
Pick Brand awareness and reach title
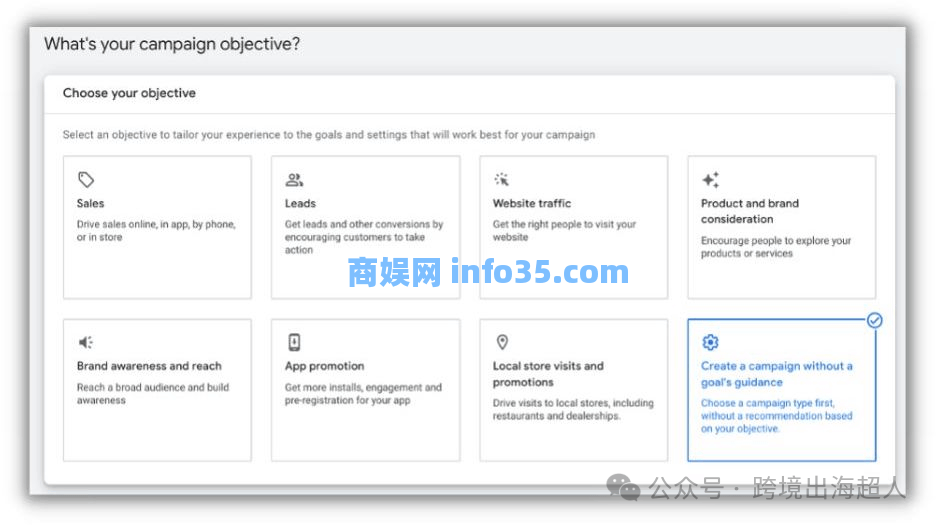click(x=149, y=366)
